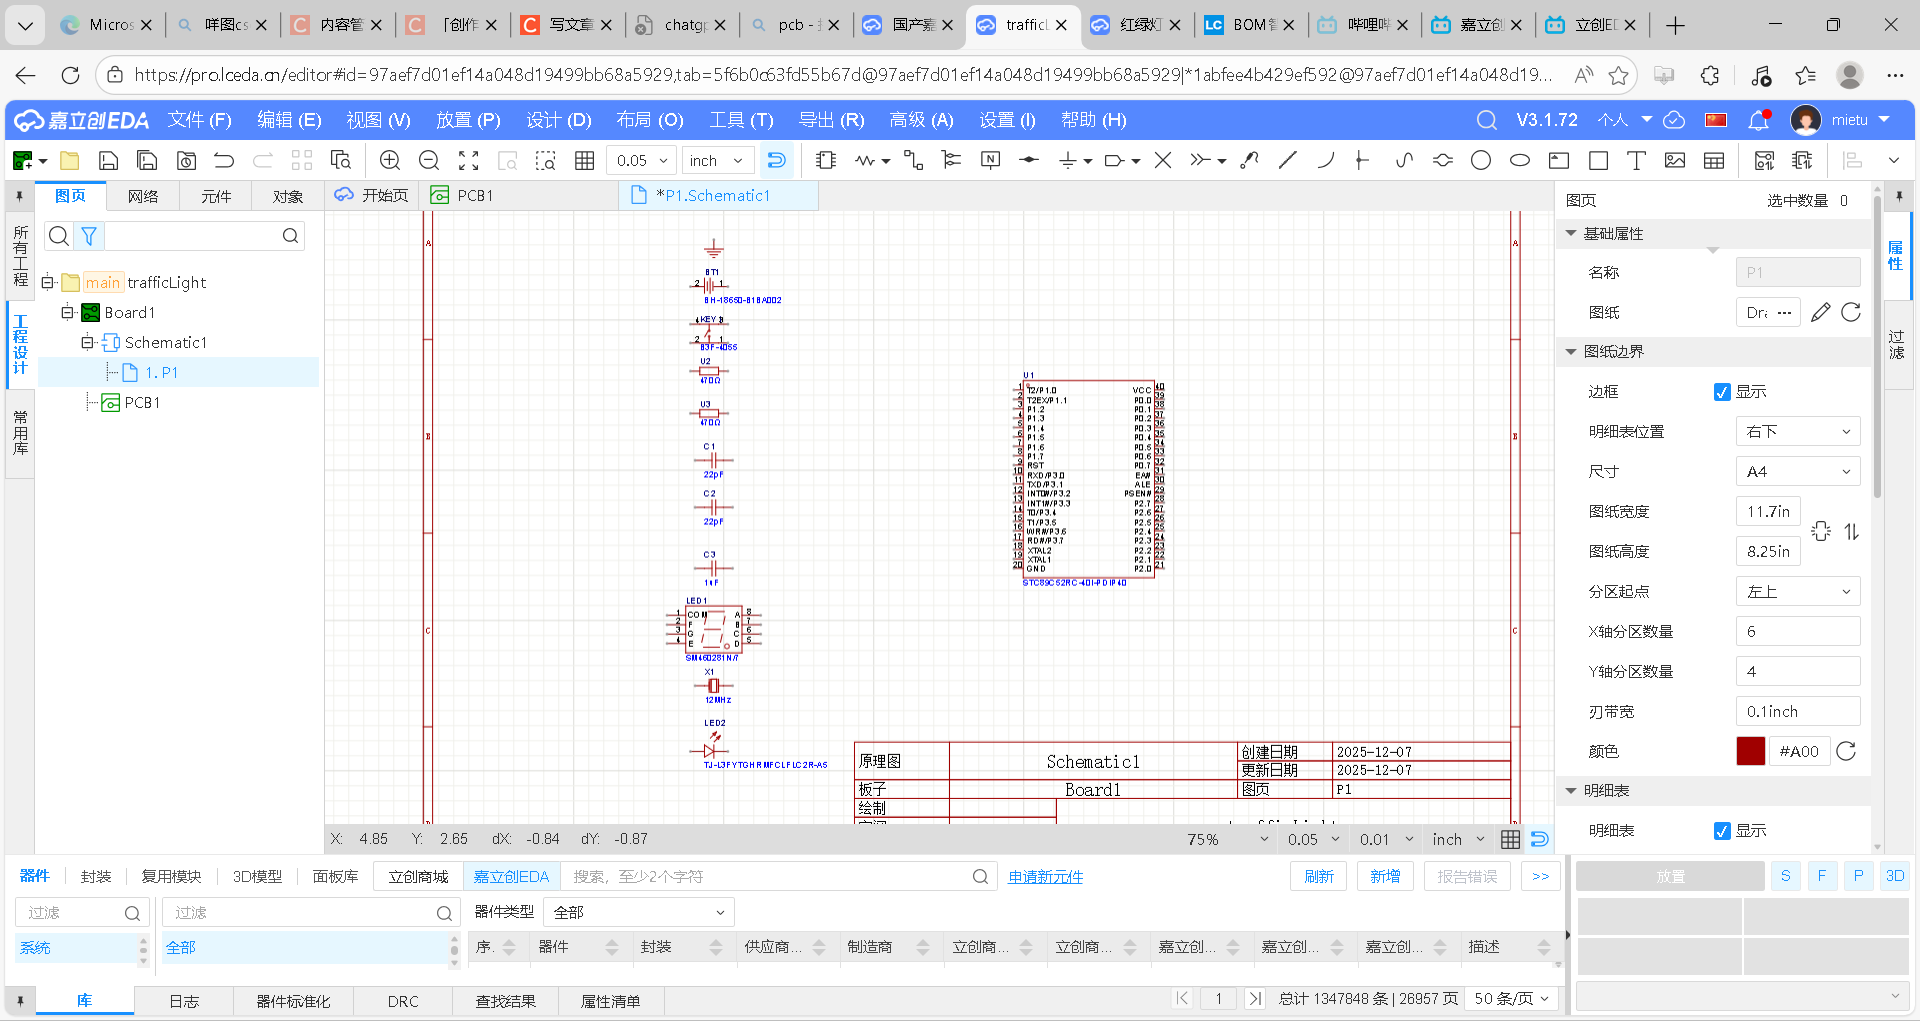Open the 器件类型 全部 dropdown
Screen dimensions: 1920x1021
point(639,912)
